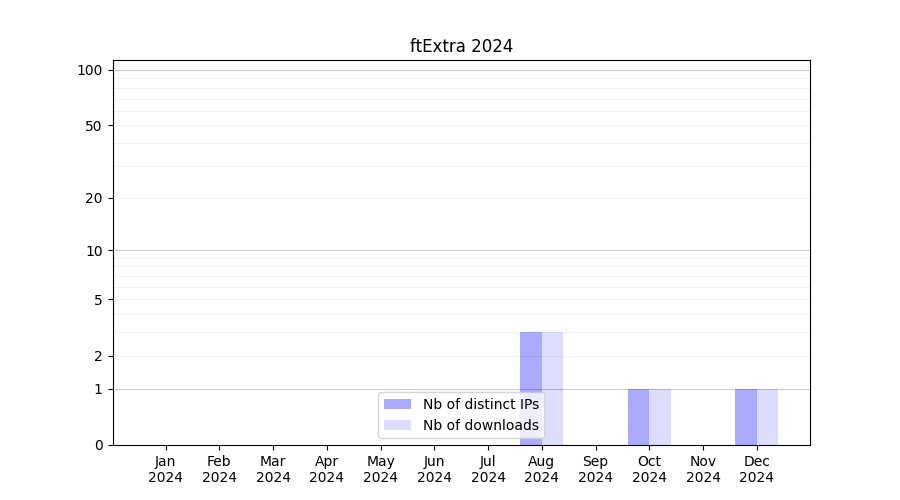Select the 0 tick on y-axis
This screenshot has width=900, height=500.
point(98,445)
